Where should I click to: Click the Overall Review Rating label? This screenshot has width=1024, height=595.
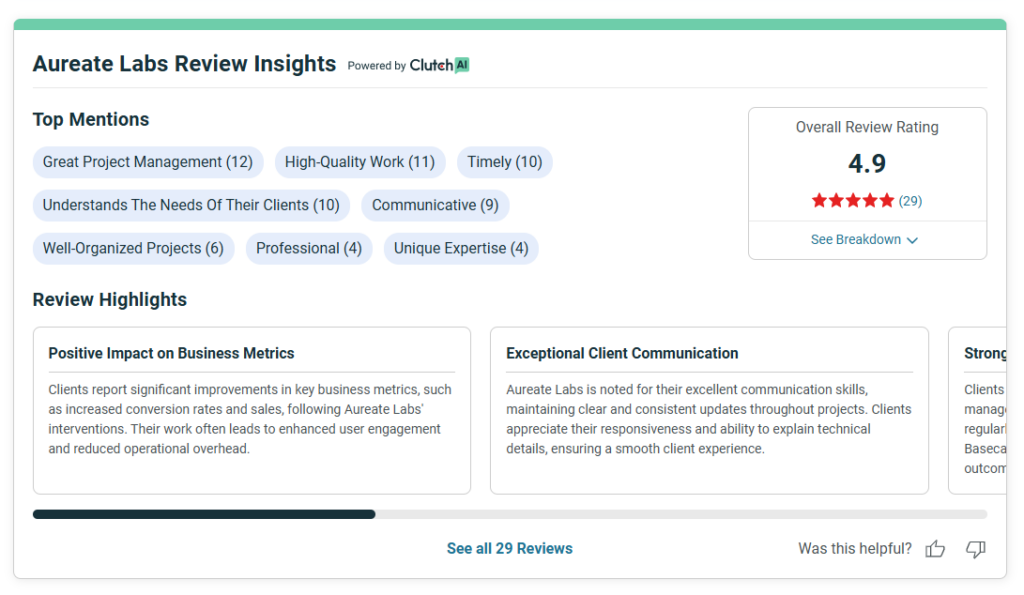click(867, 127)
